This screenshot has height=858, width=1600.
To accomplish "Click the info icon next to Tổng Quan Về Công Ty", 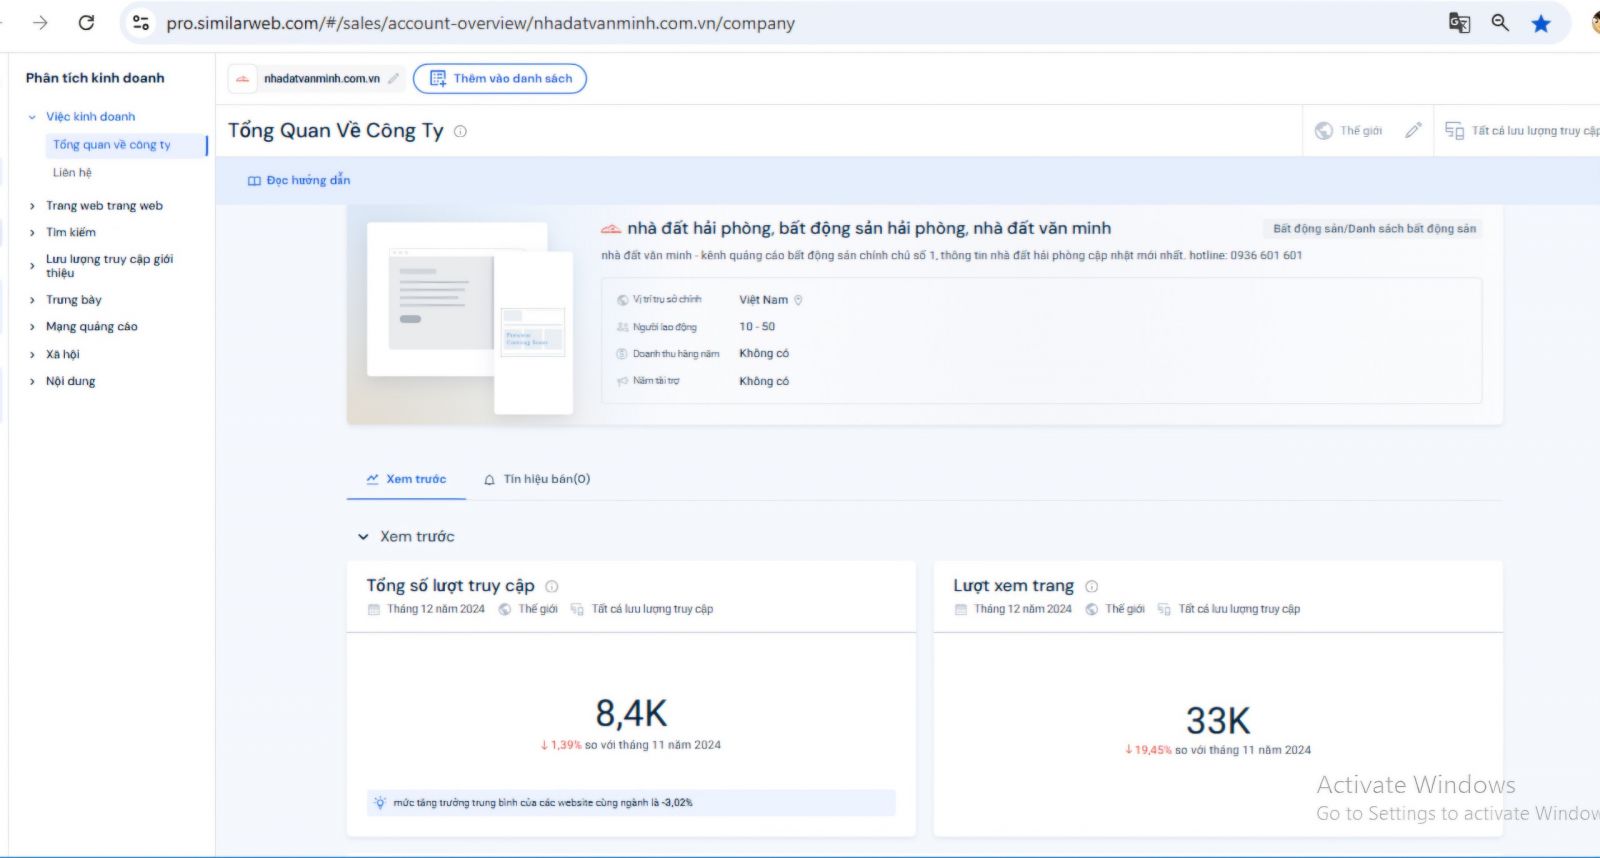I will (460, 131).
